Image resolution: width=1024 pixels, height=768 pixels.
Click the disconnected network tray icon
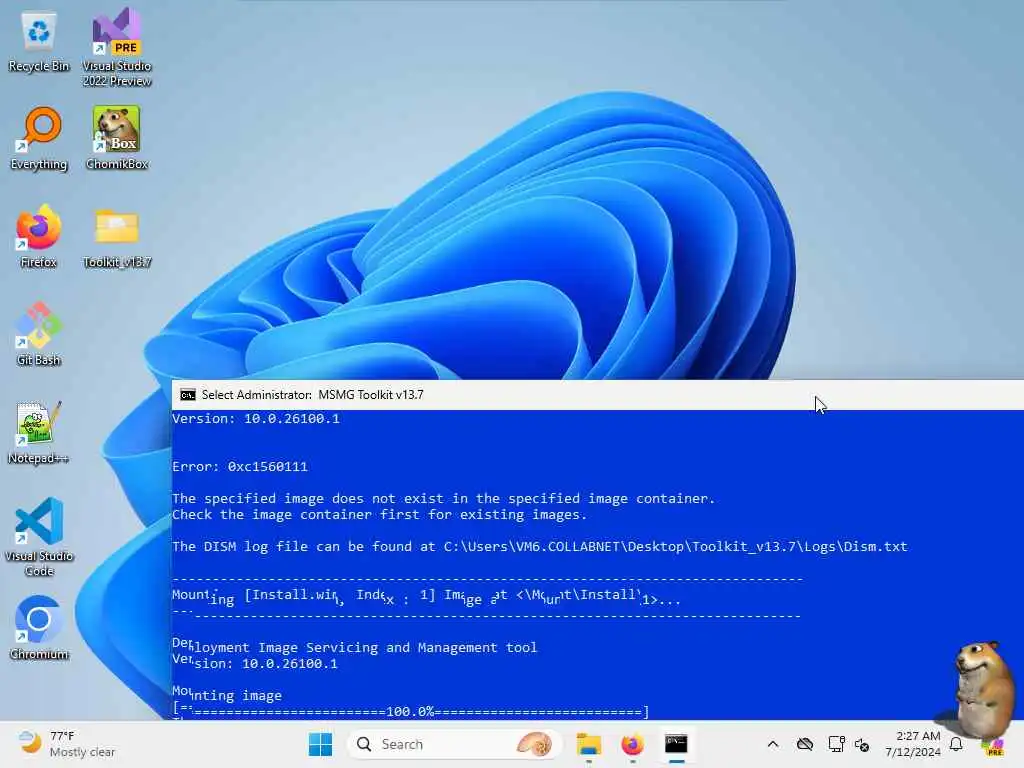tap(862, 744)
